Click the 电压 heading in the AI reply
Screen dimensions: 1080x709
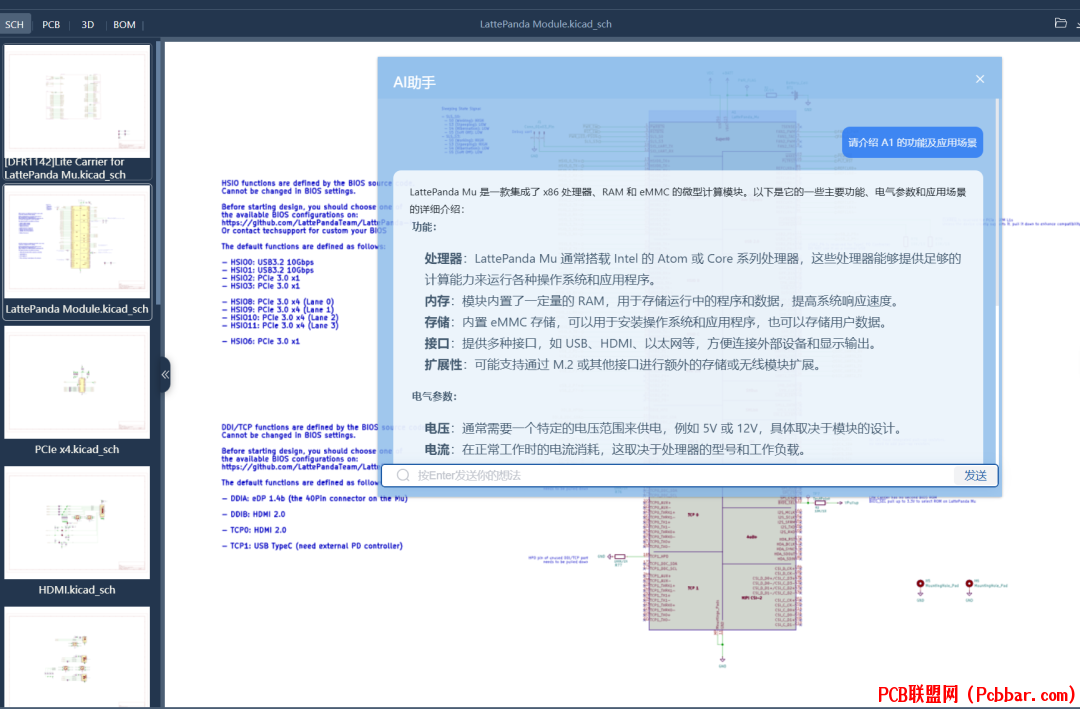point(437,429)
